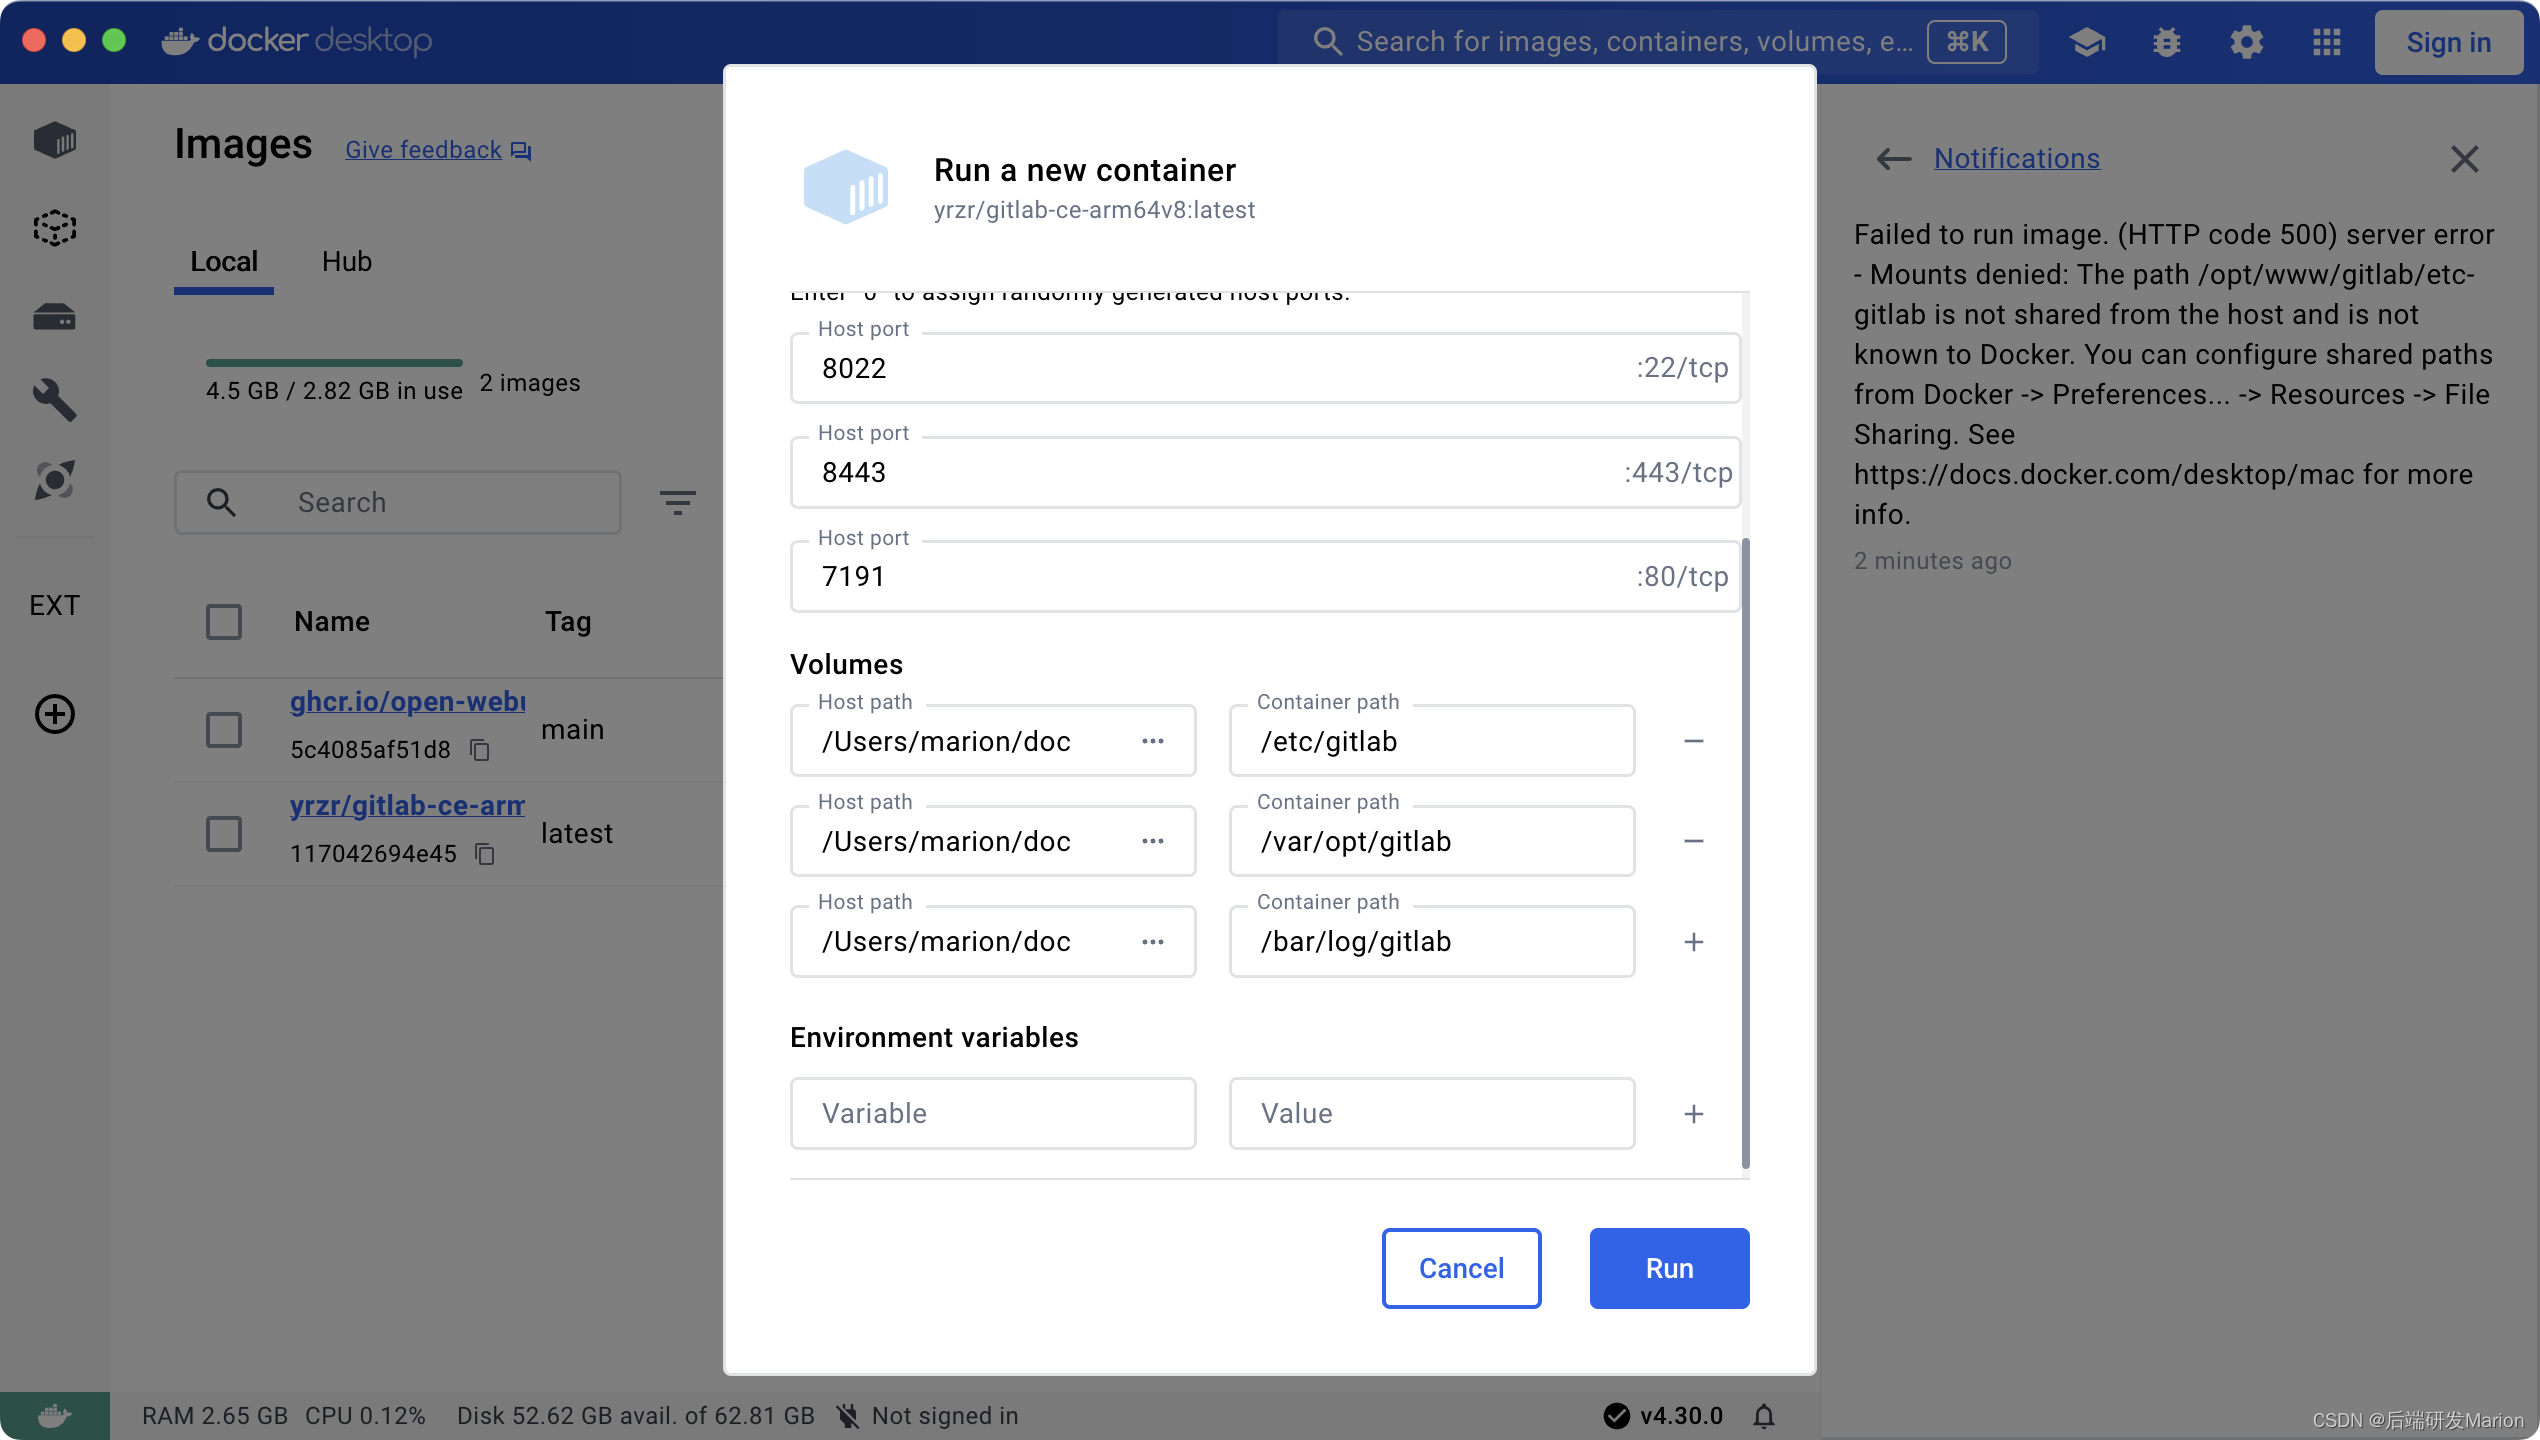
Task: Select the Local tab in Images
Action: (223, 260)
